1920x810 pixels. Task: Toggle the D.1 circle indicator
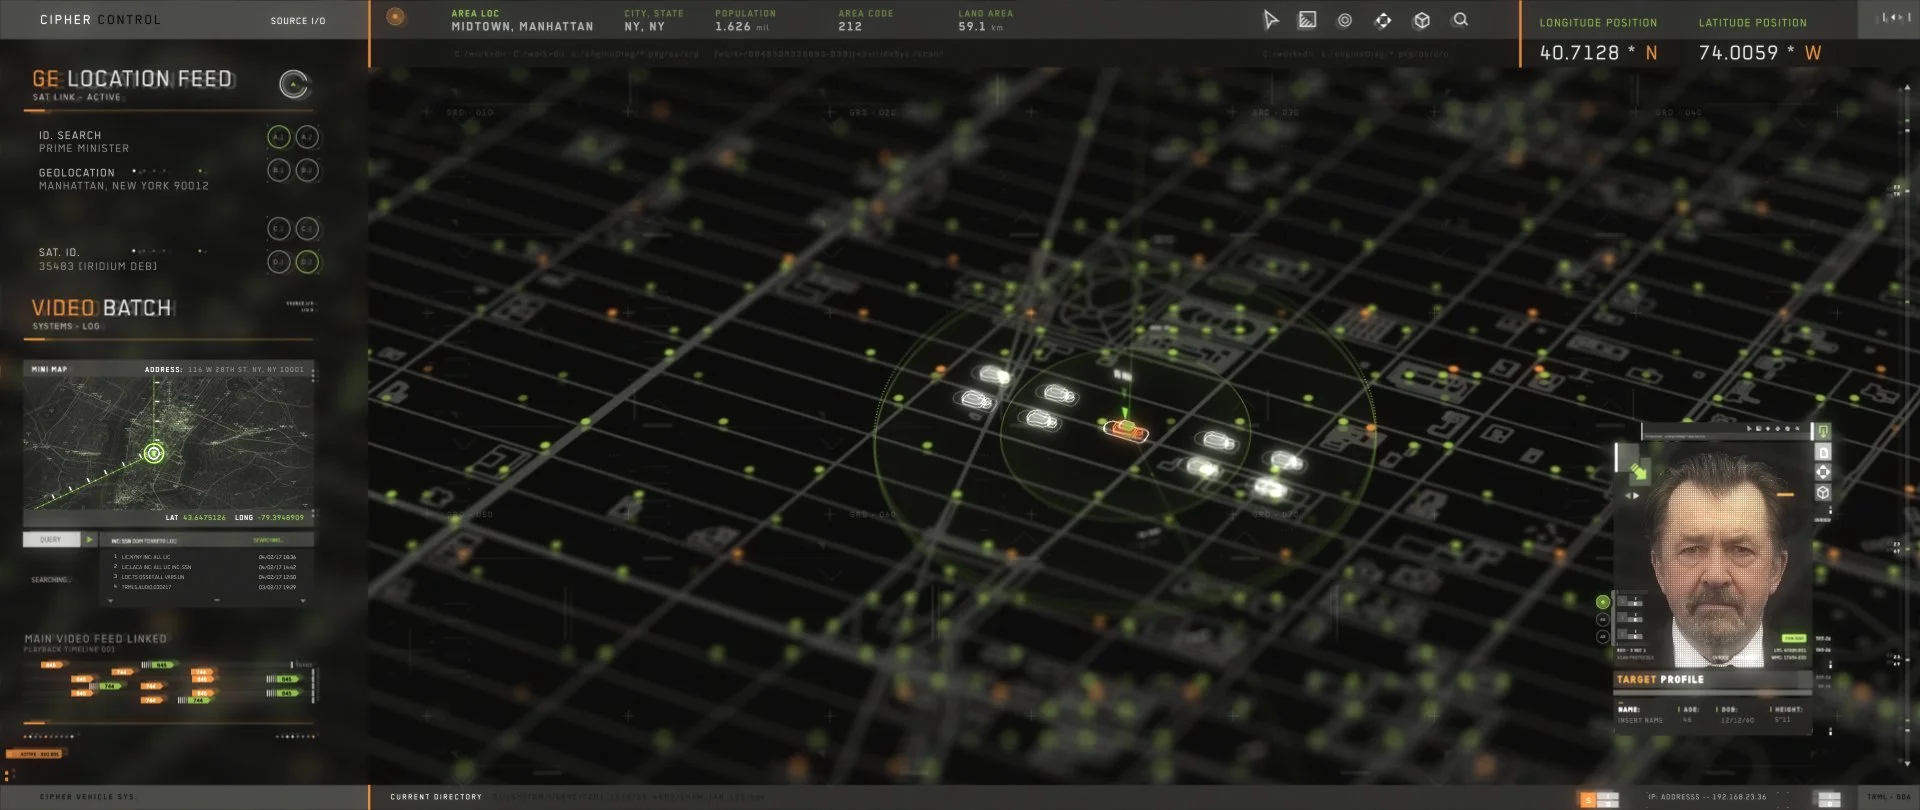[x=279, y=262]
